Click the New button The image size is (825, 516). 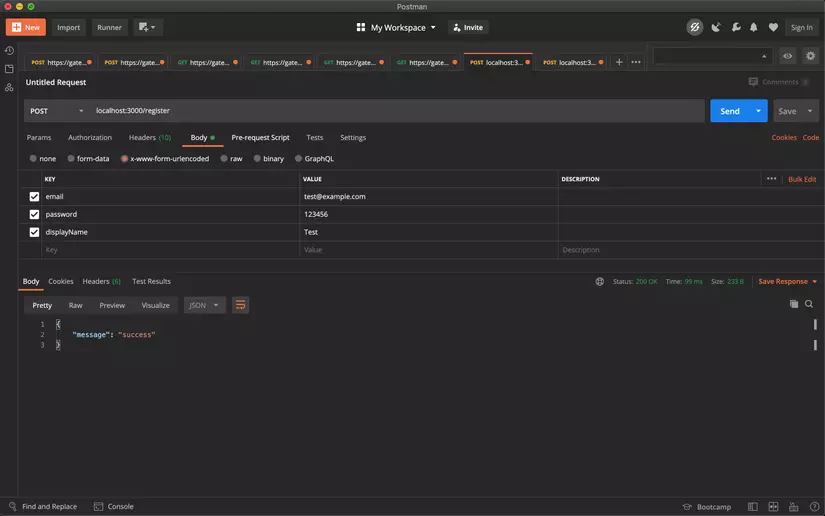click(x=26, y=27)
